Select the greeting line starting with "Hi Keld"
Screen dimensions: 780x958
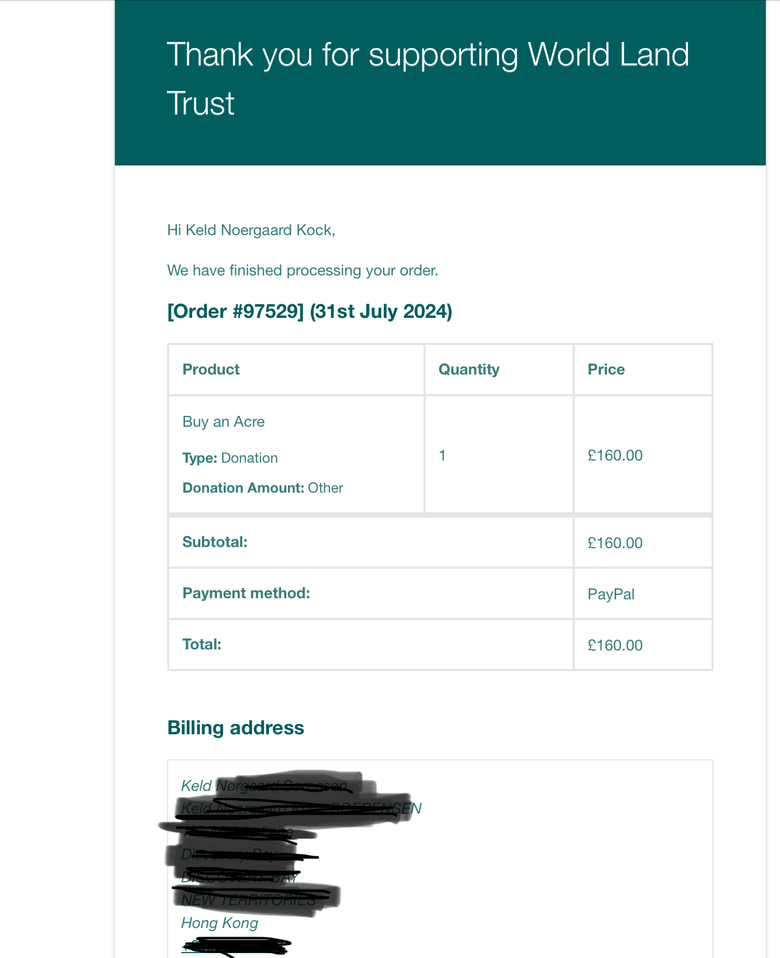pyautogui.click(x=251, y=230)
